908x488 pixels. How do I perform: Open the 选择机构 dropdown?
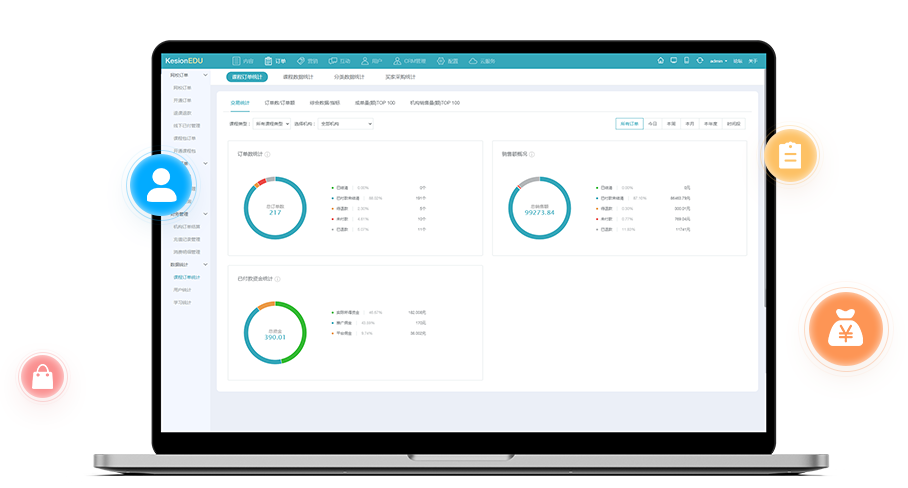tap(345, 124)
